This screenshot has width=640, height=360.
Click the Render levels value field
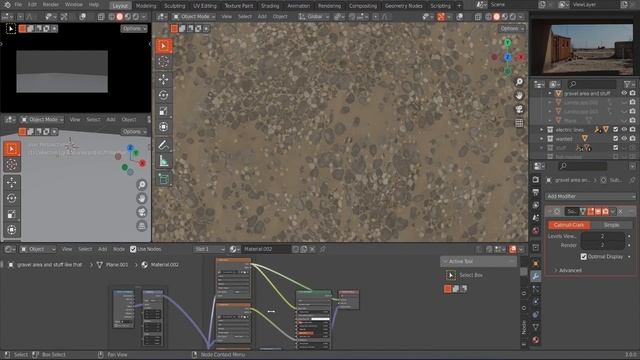click(602, 245)
